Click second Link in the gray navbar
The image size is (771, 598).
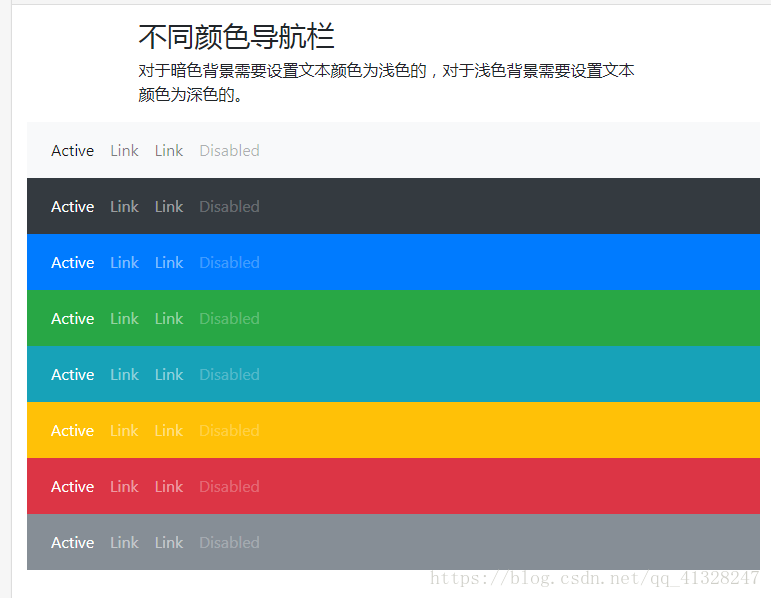[169, 543]
